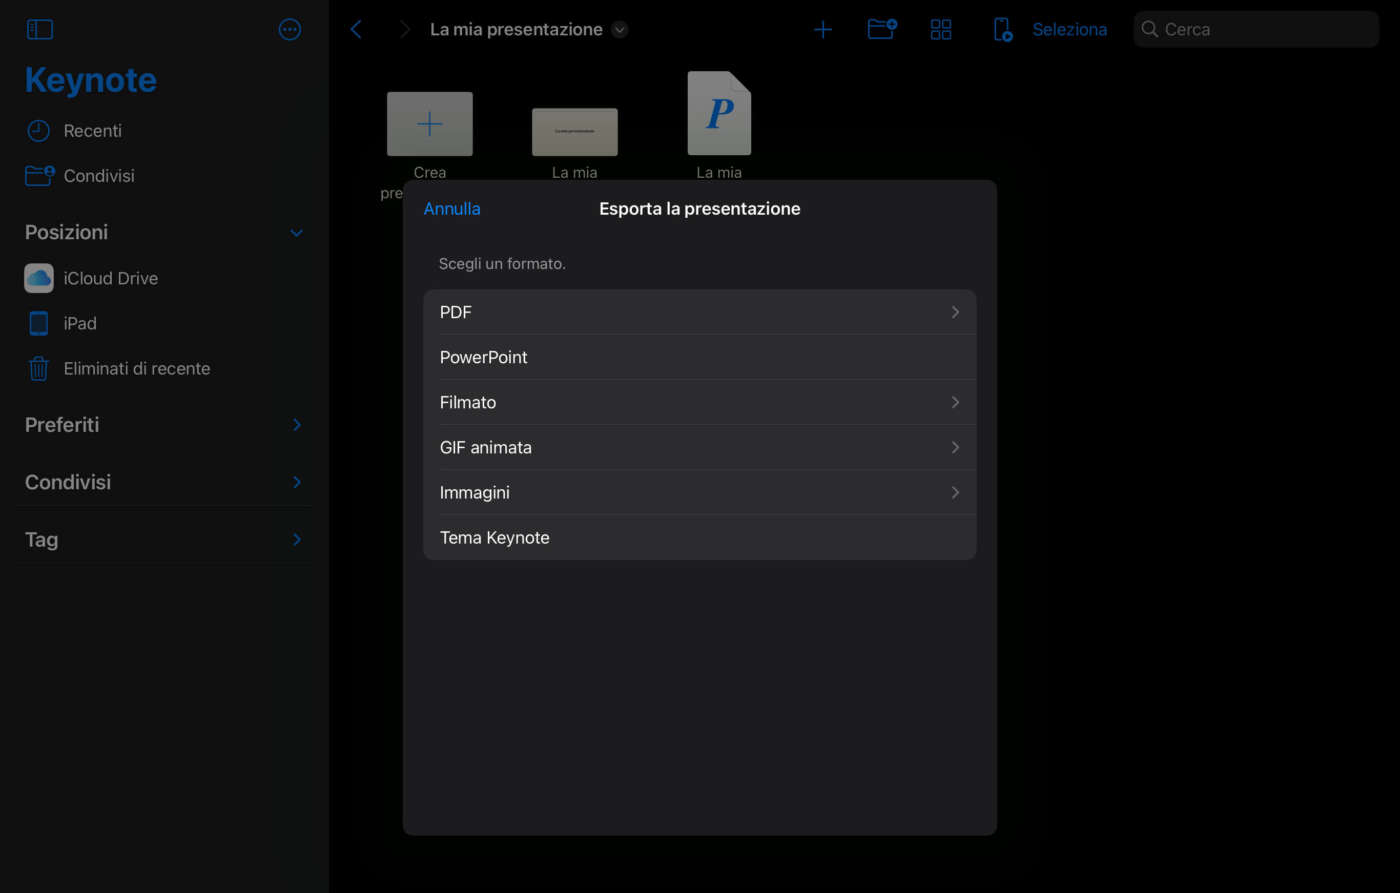Viewport: 1400px width, 893px height.
Task: Open the PowerPoint file with P icon
Action: click(x=719, y=113)
